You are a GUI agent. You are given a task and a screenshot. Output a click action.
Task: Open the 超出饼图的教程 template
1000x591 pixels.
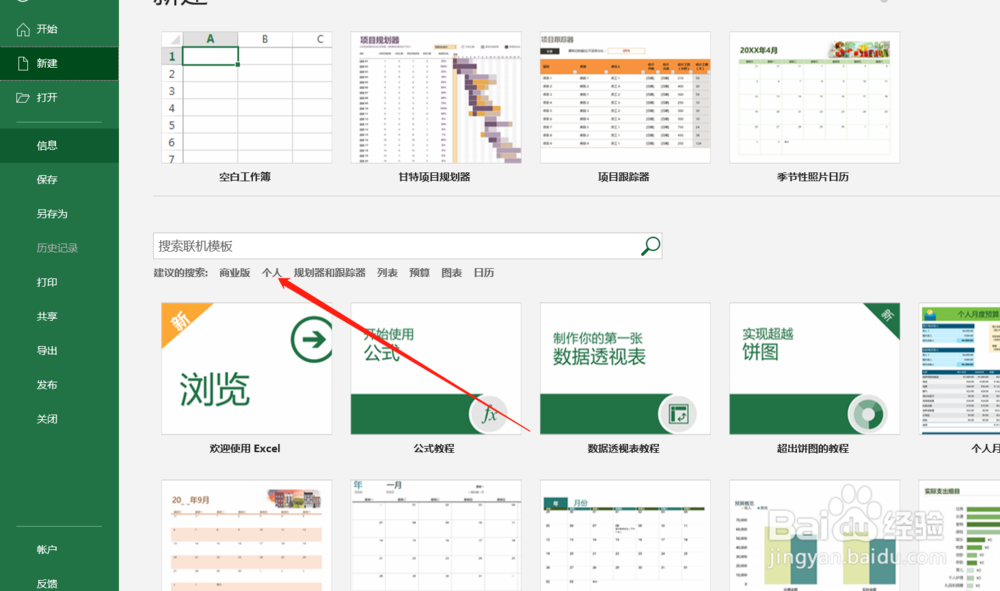[x=814, y=368]
